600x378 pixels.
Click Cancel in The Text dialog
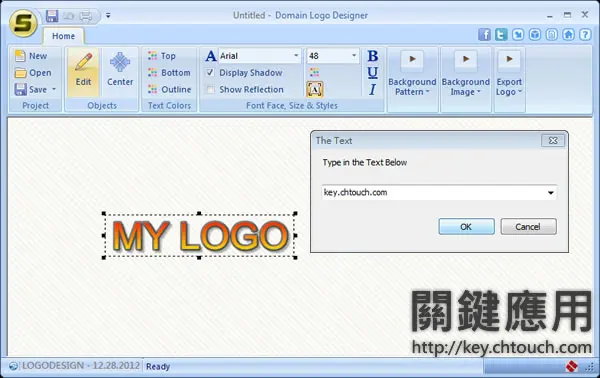[x=528, y=227]
